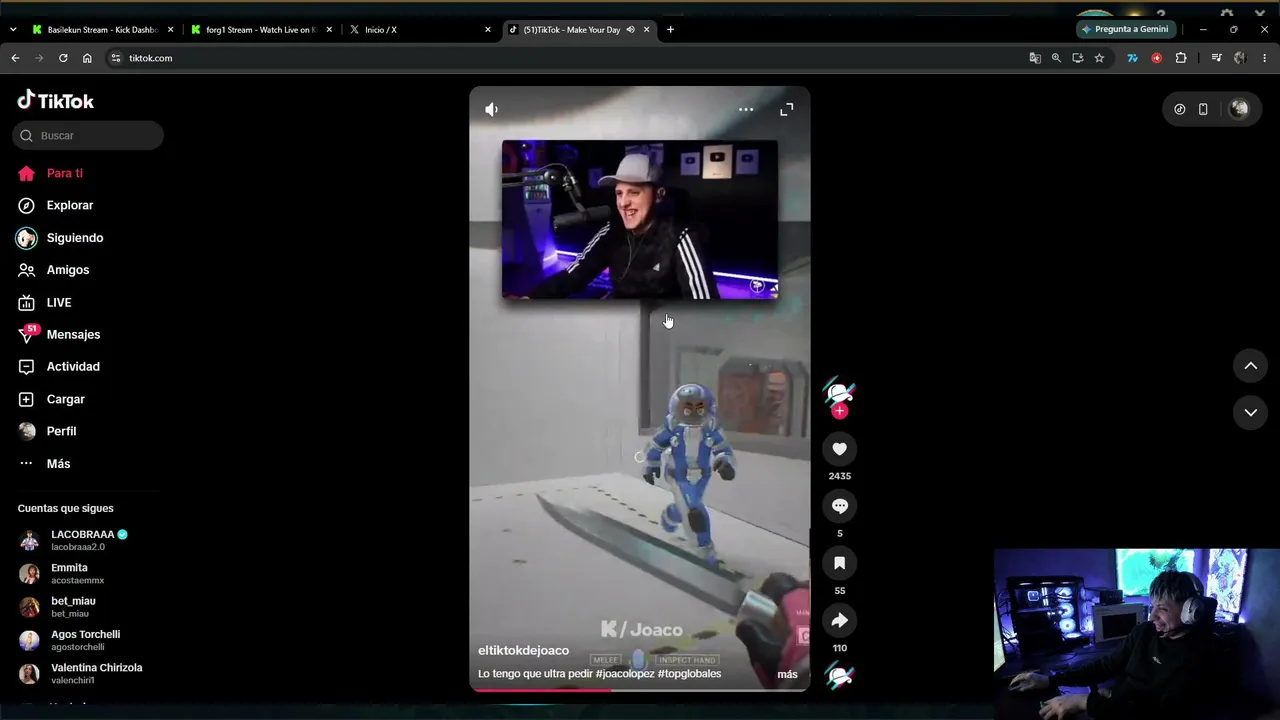Open eltiktokdejoaco creator profile from caption

523,650
